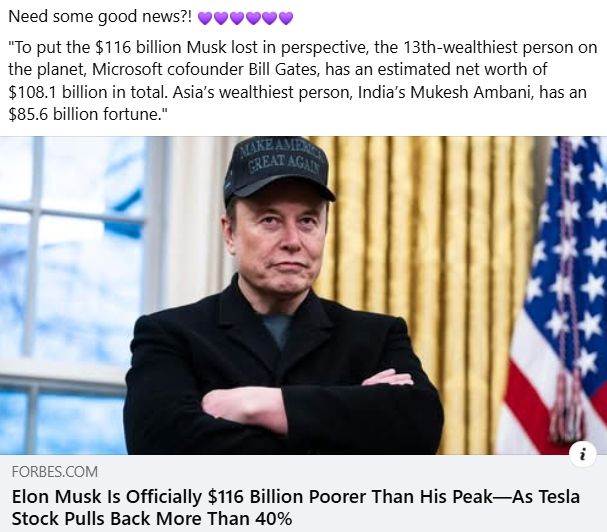Click the cap with text in photo
The height and width of the screenshot is (532, 607).
coord(279,169)
